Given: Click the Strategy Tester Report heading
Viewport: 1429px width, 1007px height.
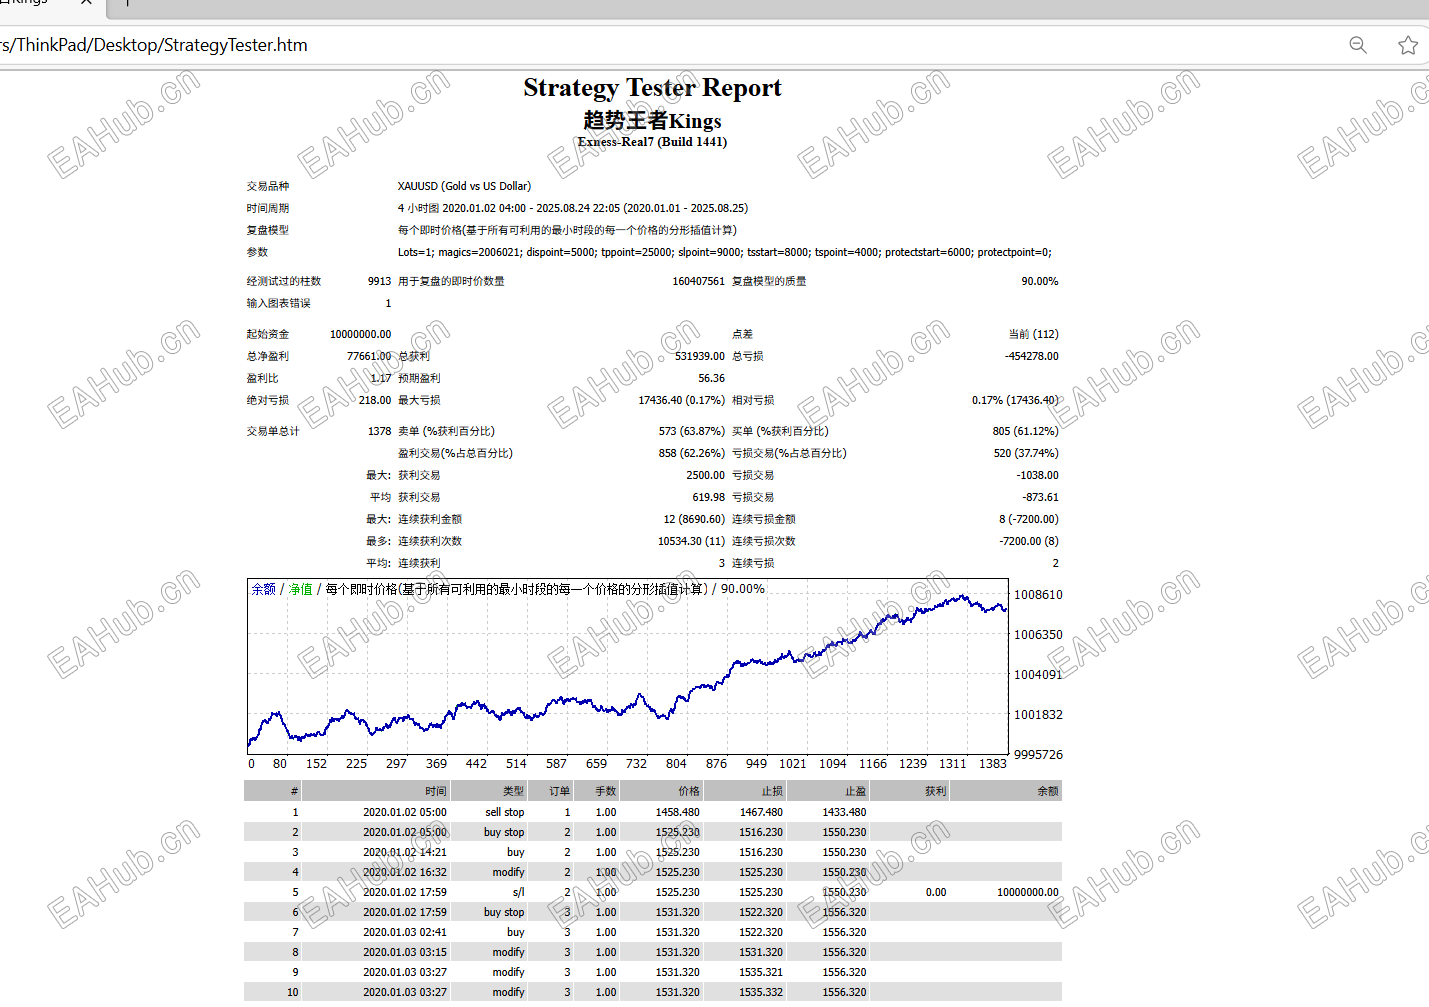Looking at the screenshot, I should pyautogui.click(x=652, y=88).
